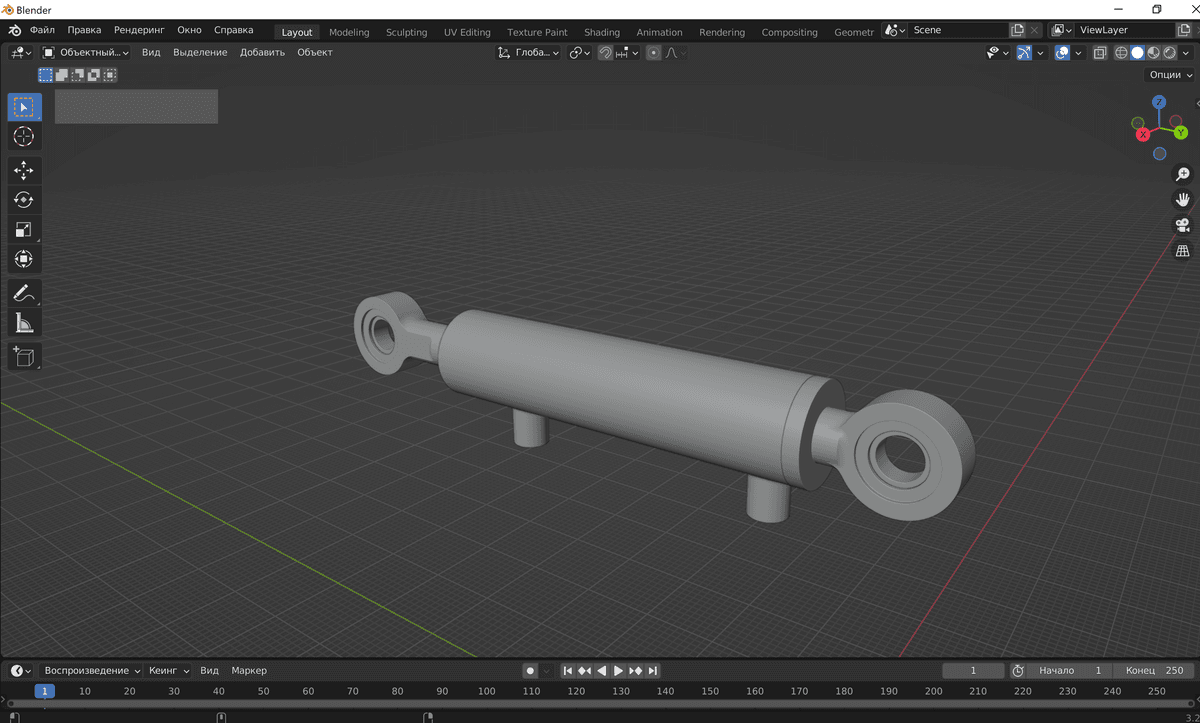
Task: Switch to solid viewport shading
Action: (x=1137, y=52)
